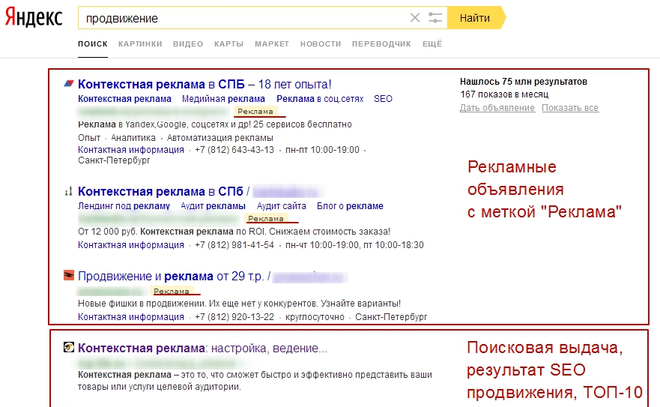Open the Маркет tab
Image resolution: width=660 pixels, height=407 pixels.
(271, 44)
